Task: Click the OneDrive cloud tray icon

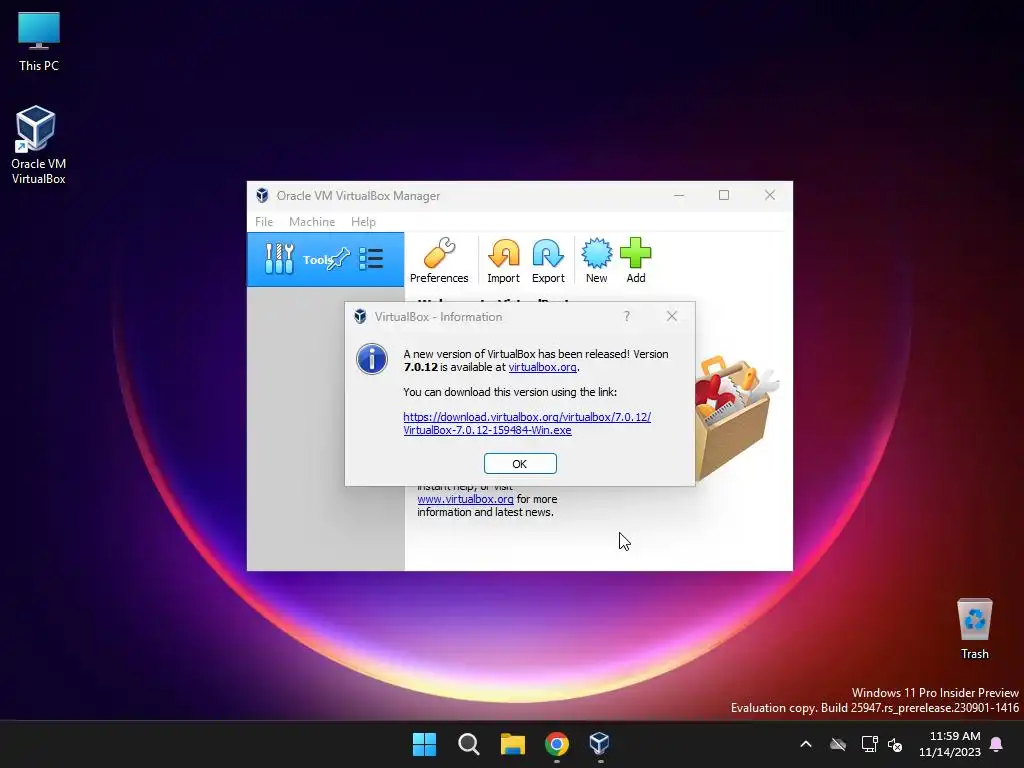Action: coord(838,744)
